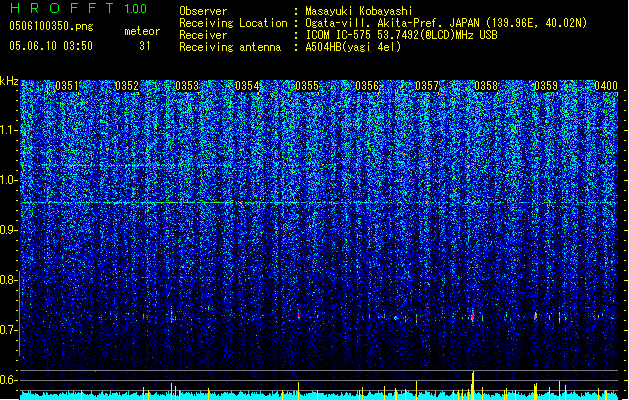Click the 0356 time marker
Image resolution: width=629 pixels, height=400 pixels.
[x=367, y=86]
